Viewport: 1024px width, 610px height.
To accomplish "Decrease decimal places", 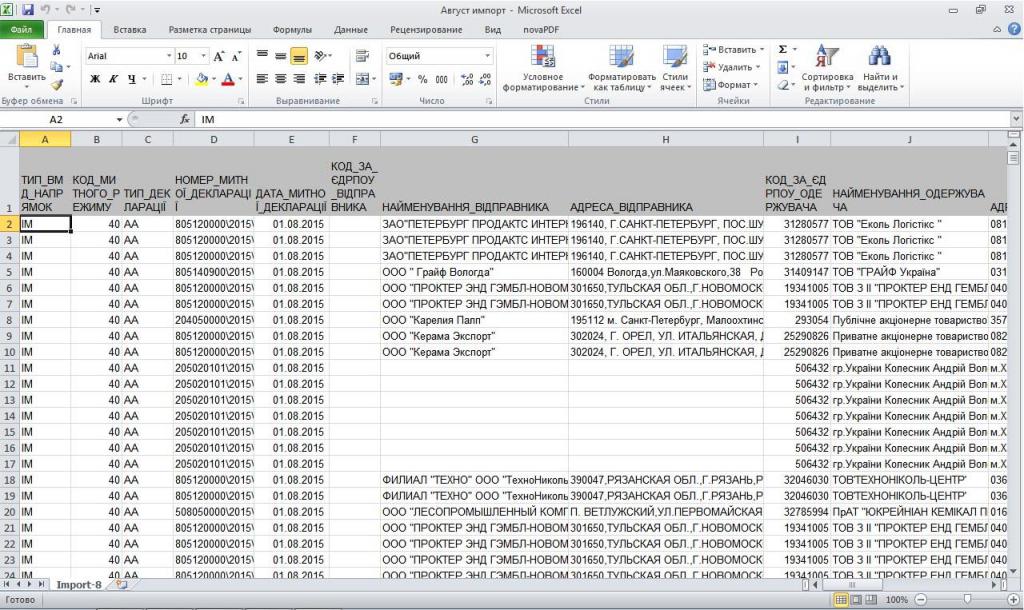I will 485,79.
